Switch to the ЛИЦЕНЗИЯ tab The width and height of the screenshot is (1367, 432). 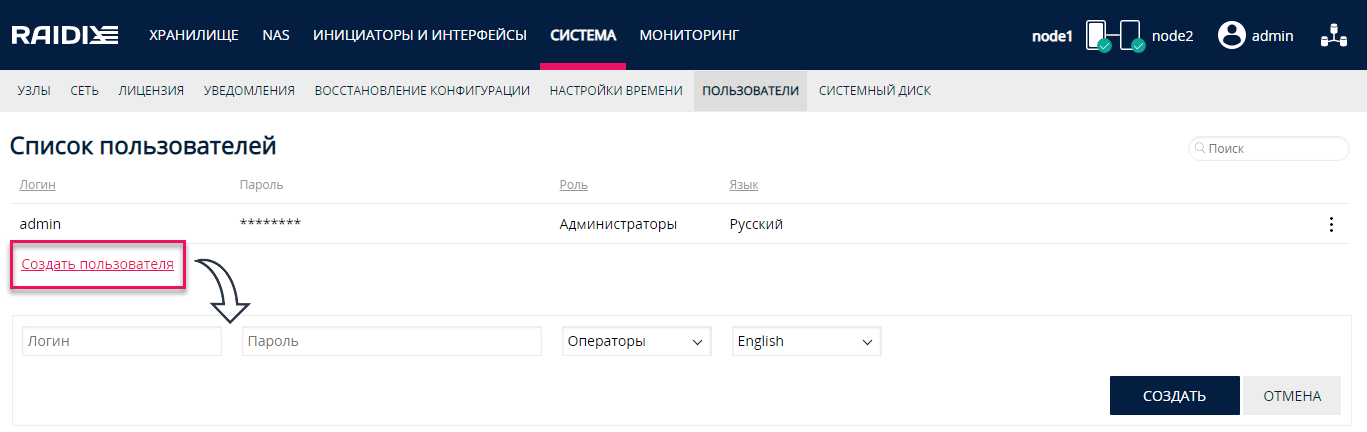151,90
